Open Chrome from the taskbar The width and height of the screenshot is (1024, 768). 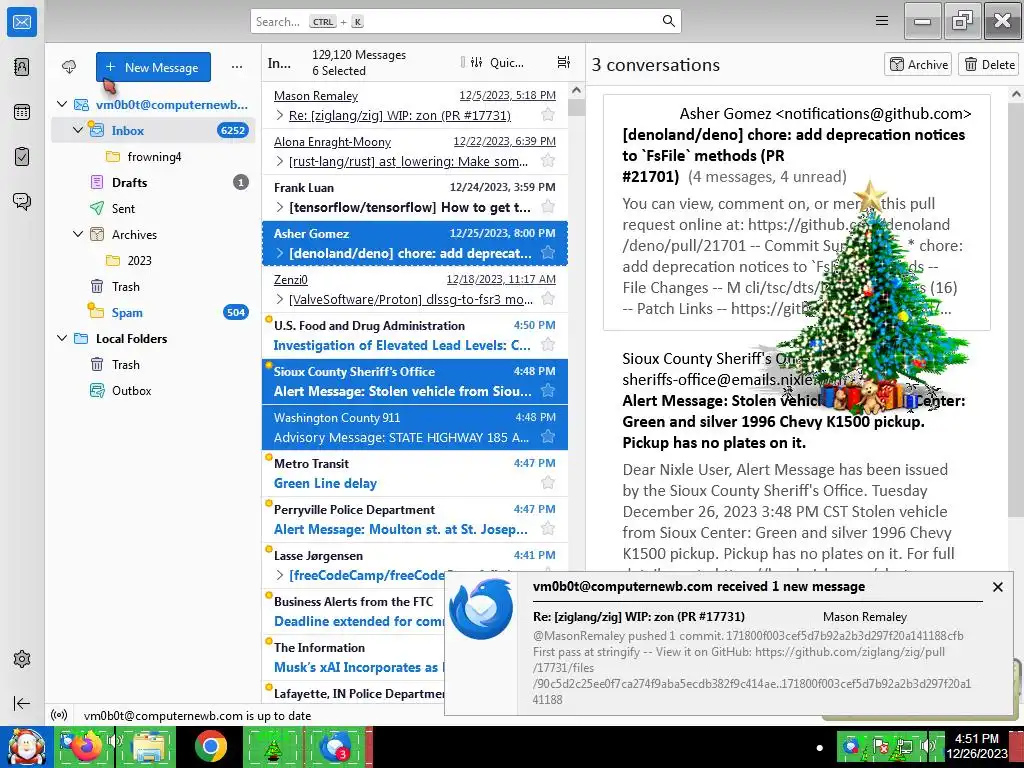click(210, 746)
